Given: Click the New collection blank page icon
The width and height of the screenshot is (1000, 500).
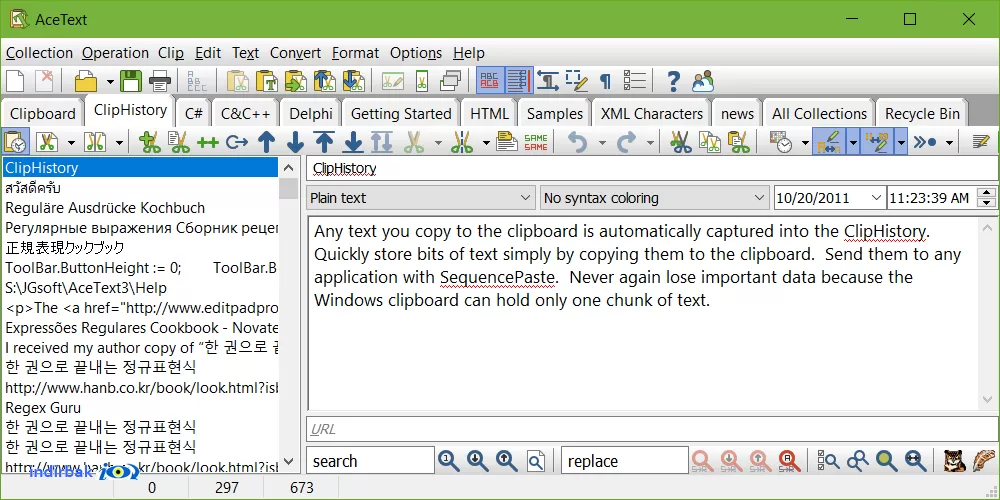Looking at the screenshot, I should [x=15, y=82].
